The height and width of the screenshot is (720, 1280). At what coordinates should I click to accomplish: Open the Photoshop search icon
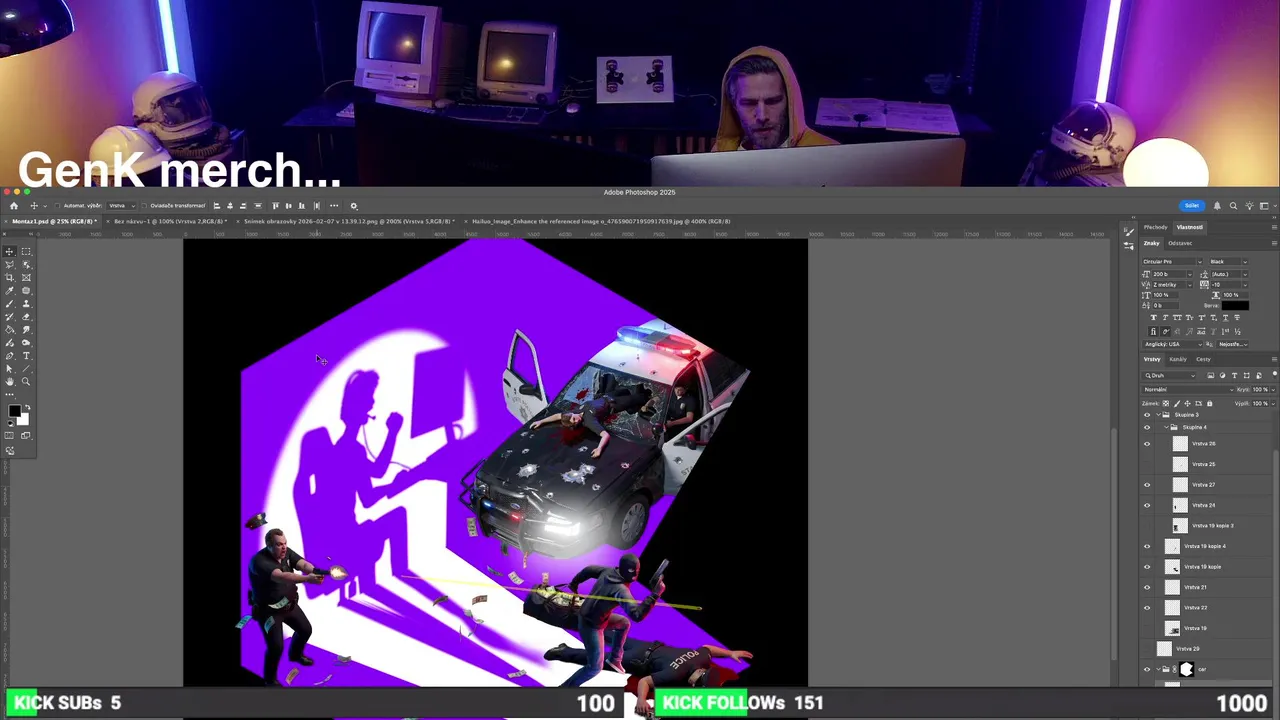click(x=1233, y=205)
